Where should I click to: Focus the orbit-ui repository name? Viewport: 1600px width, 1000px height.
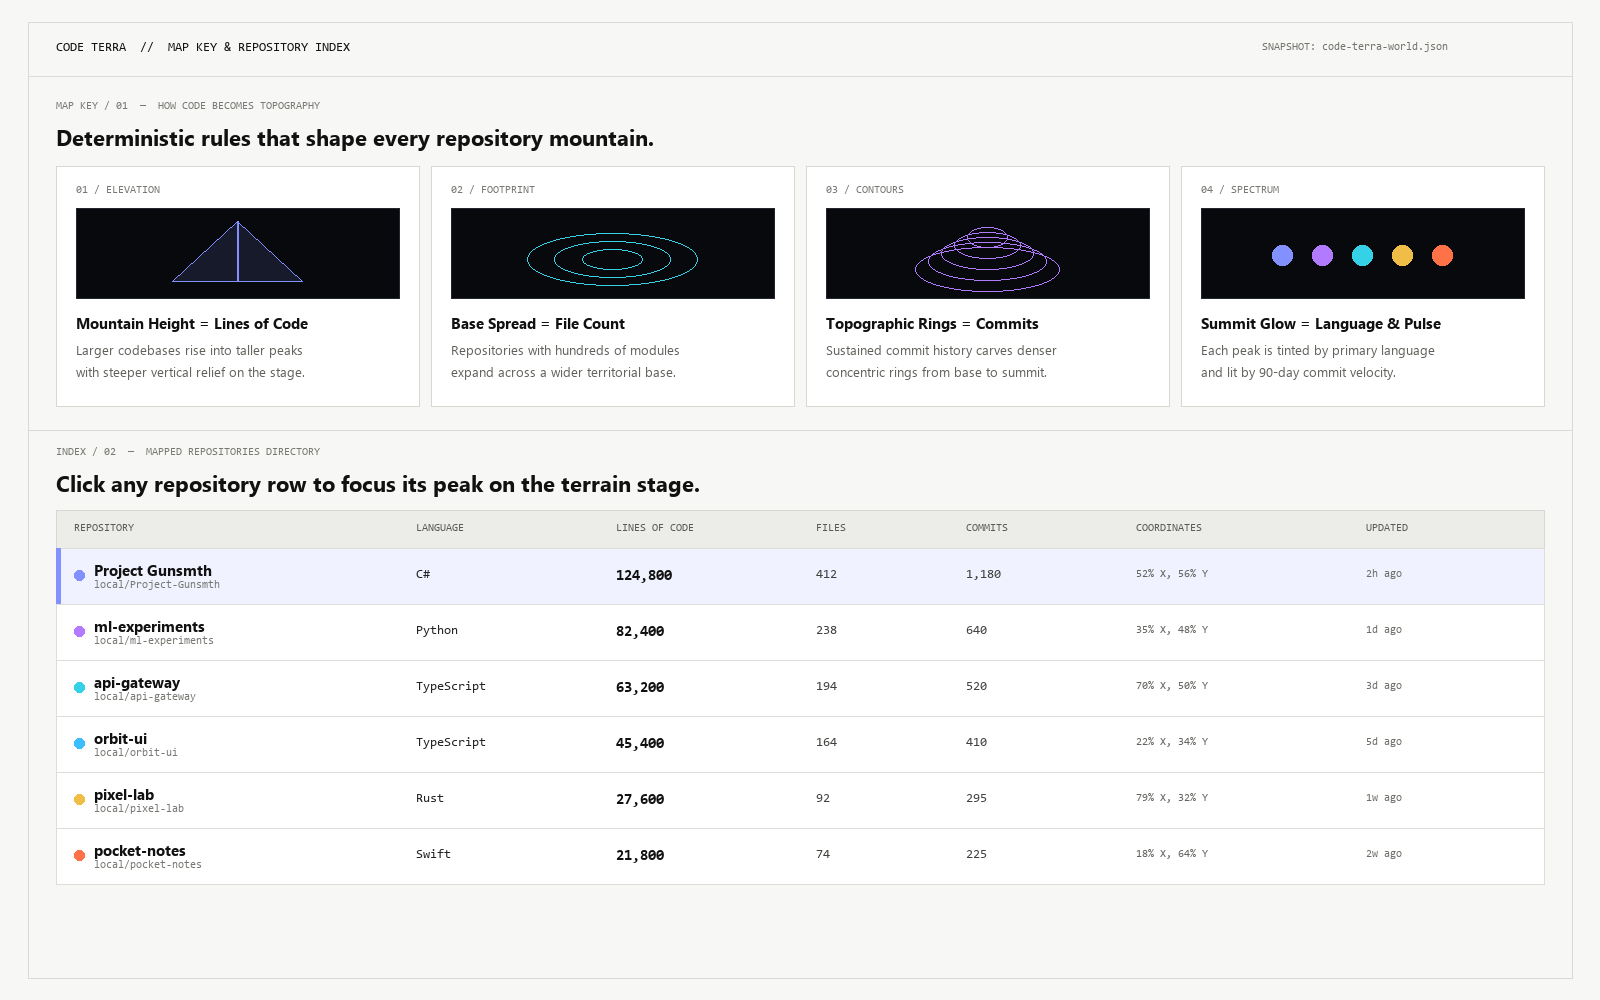120,739
